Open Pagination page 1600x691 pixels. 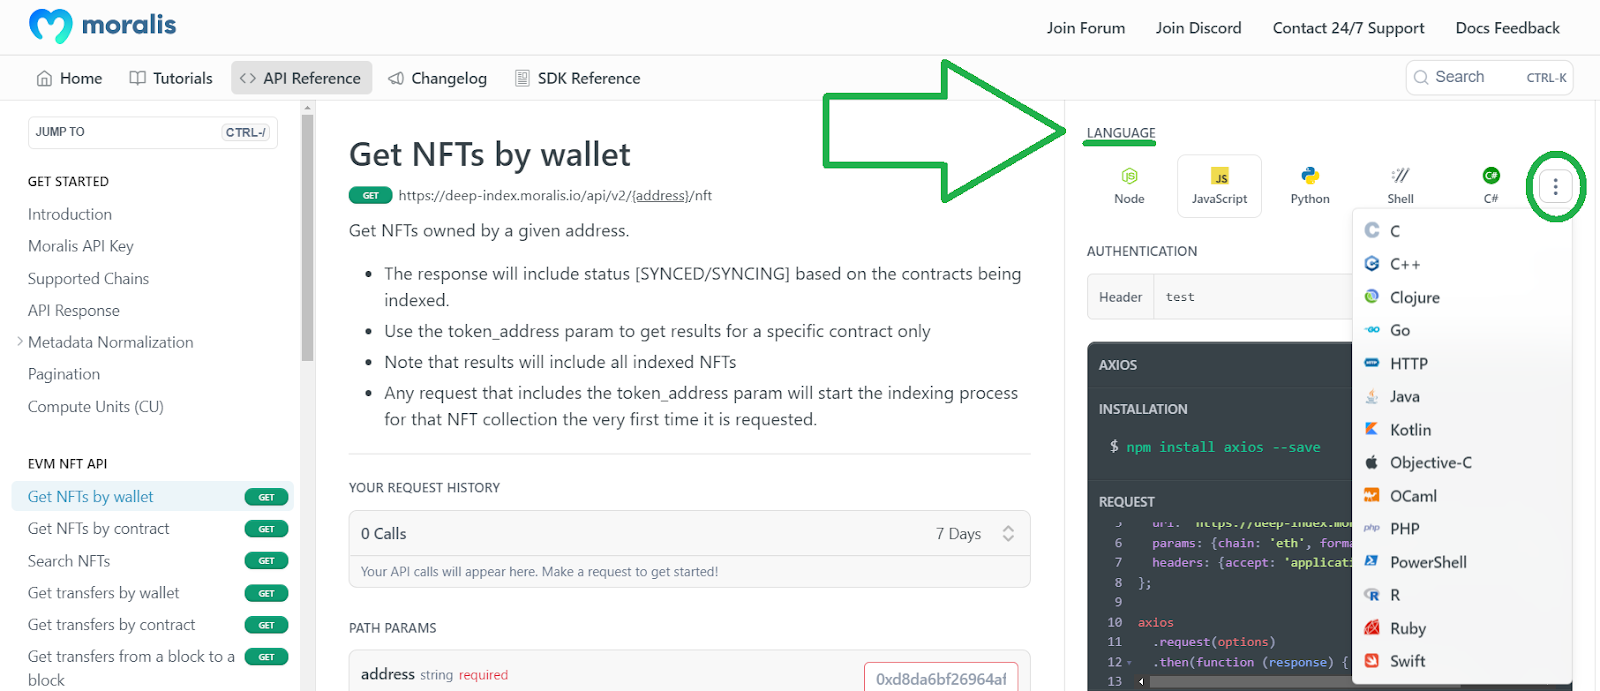pyautogui.click(x=64, y=374)
